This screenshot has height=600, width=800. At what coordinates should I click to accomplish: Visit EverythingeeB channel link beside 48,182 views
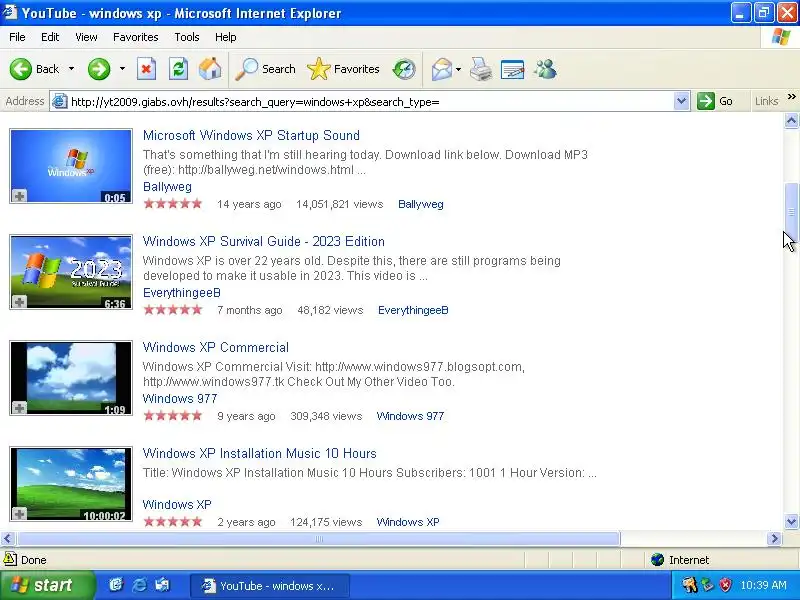(x=413, y=310)
